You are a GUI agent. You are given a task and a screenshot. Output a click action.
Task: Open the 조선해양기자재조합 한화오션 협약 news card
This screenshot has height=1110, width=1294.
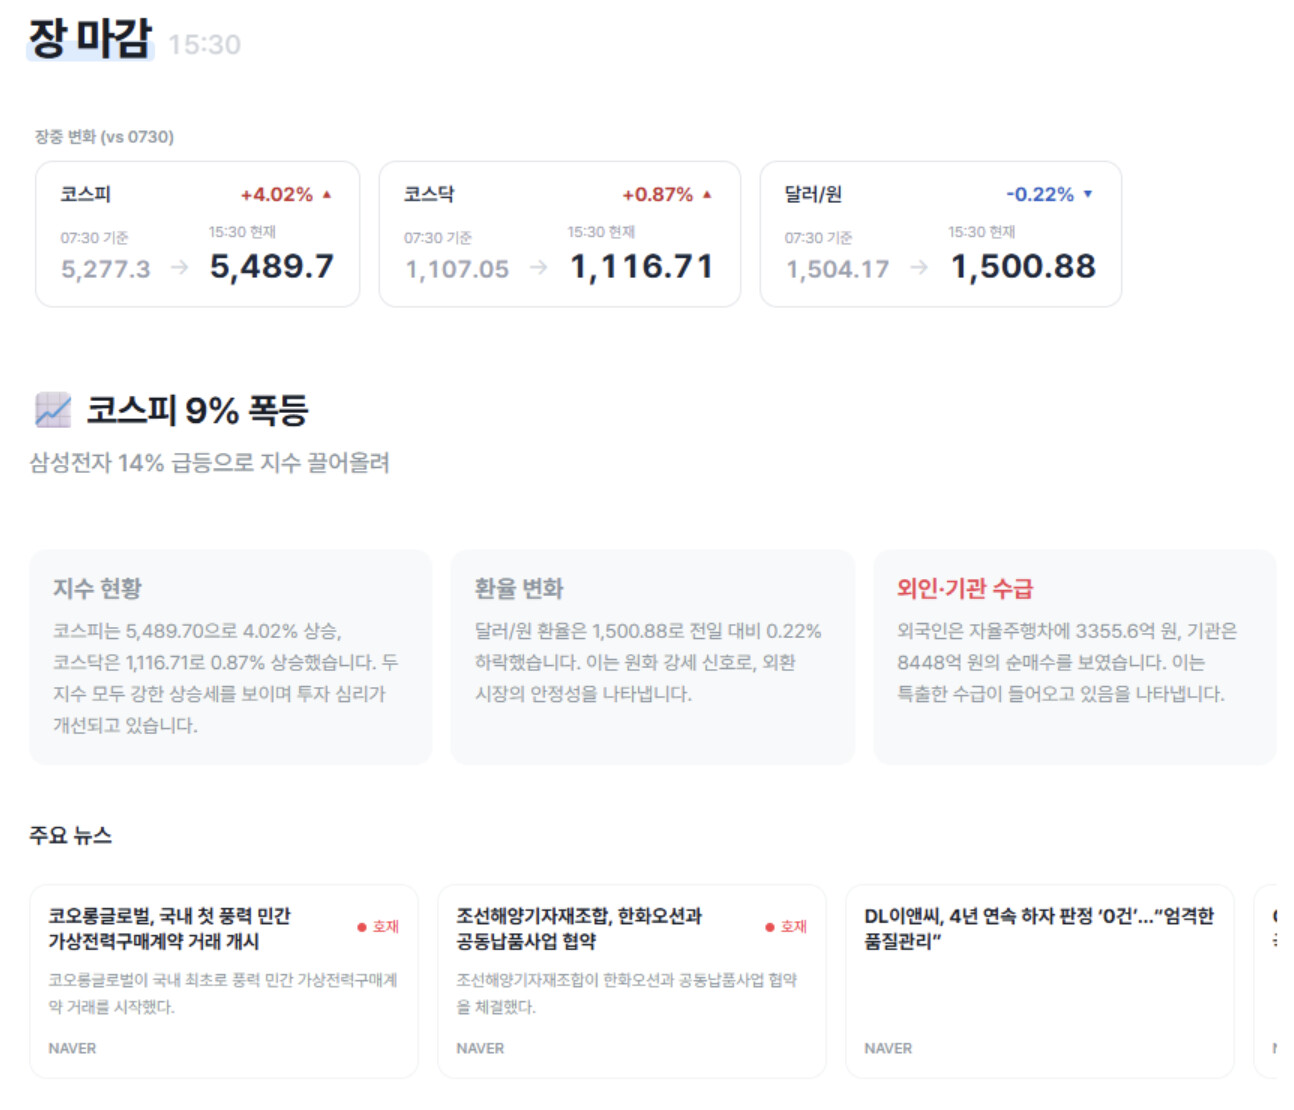coord(631,981)
